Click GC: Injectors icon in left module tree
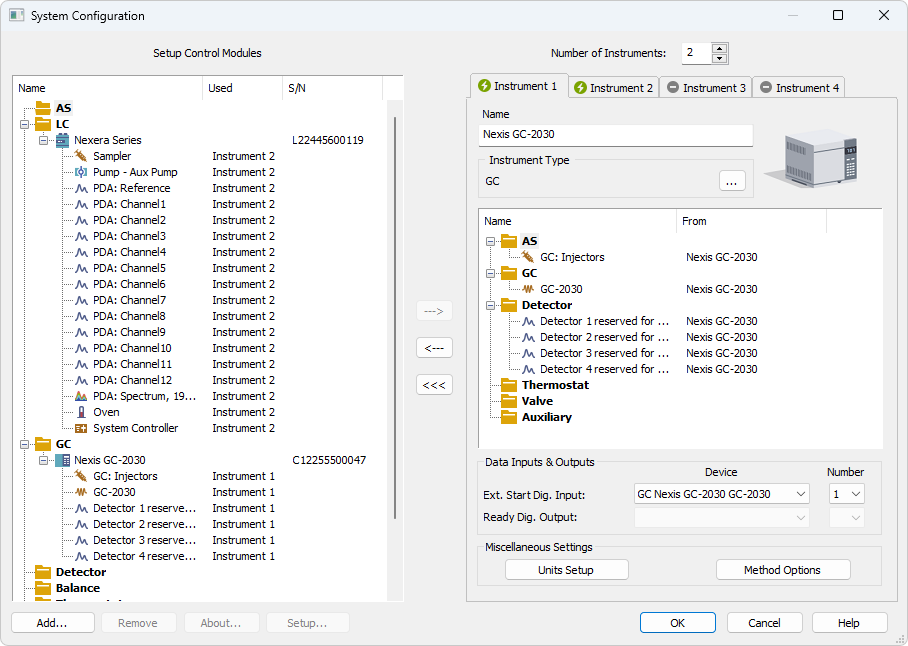This screenshot has width=908, height=646. [81, 476]
